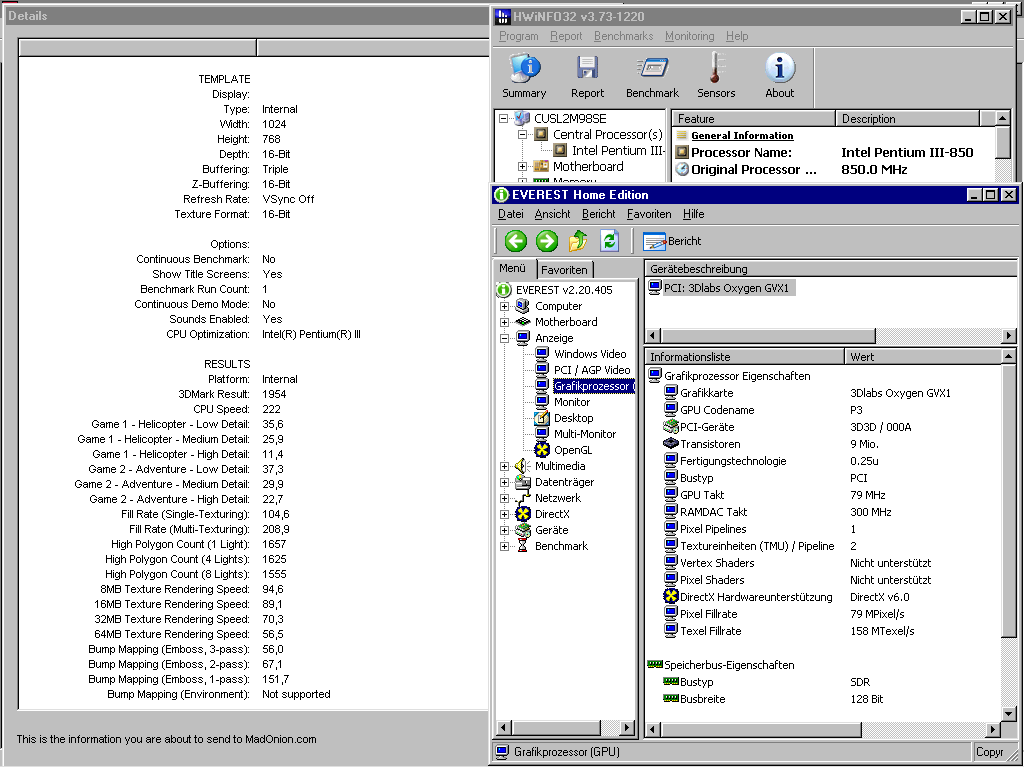Click HWiNFO32 feature list scroll-up arrow
This screenshot has width=1024, height=768.
click(1002, 118)
